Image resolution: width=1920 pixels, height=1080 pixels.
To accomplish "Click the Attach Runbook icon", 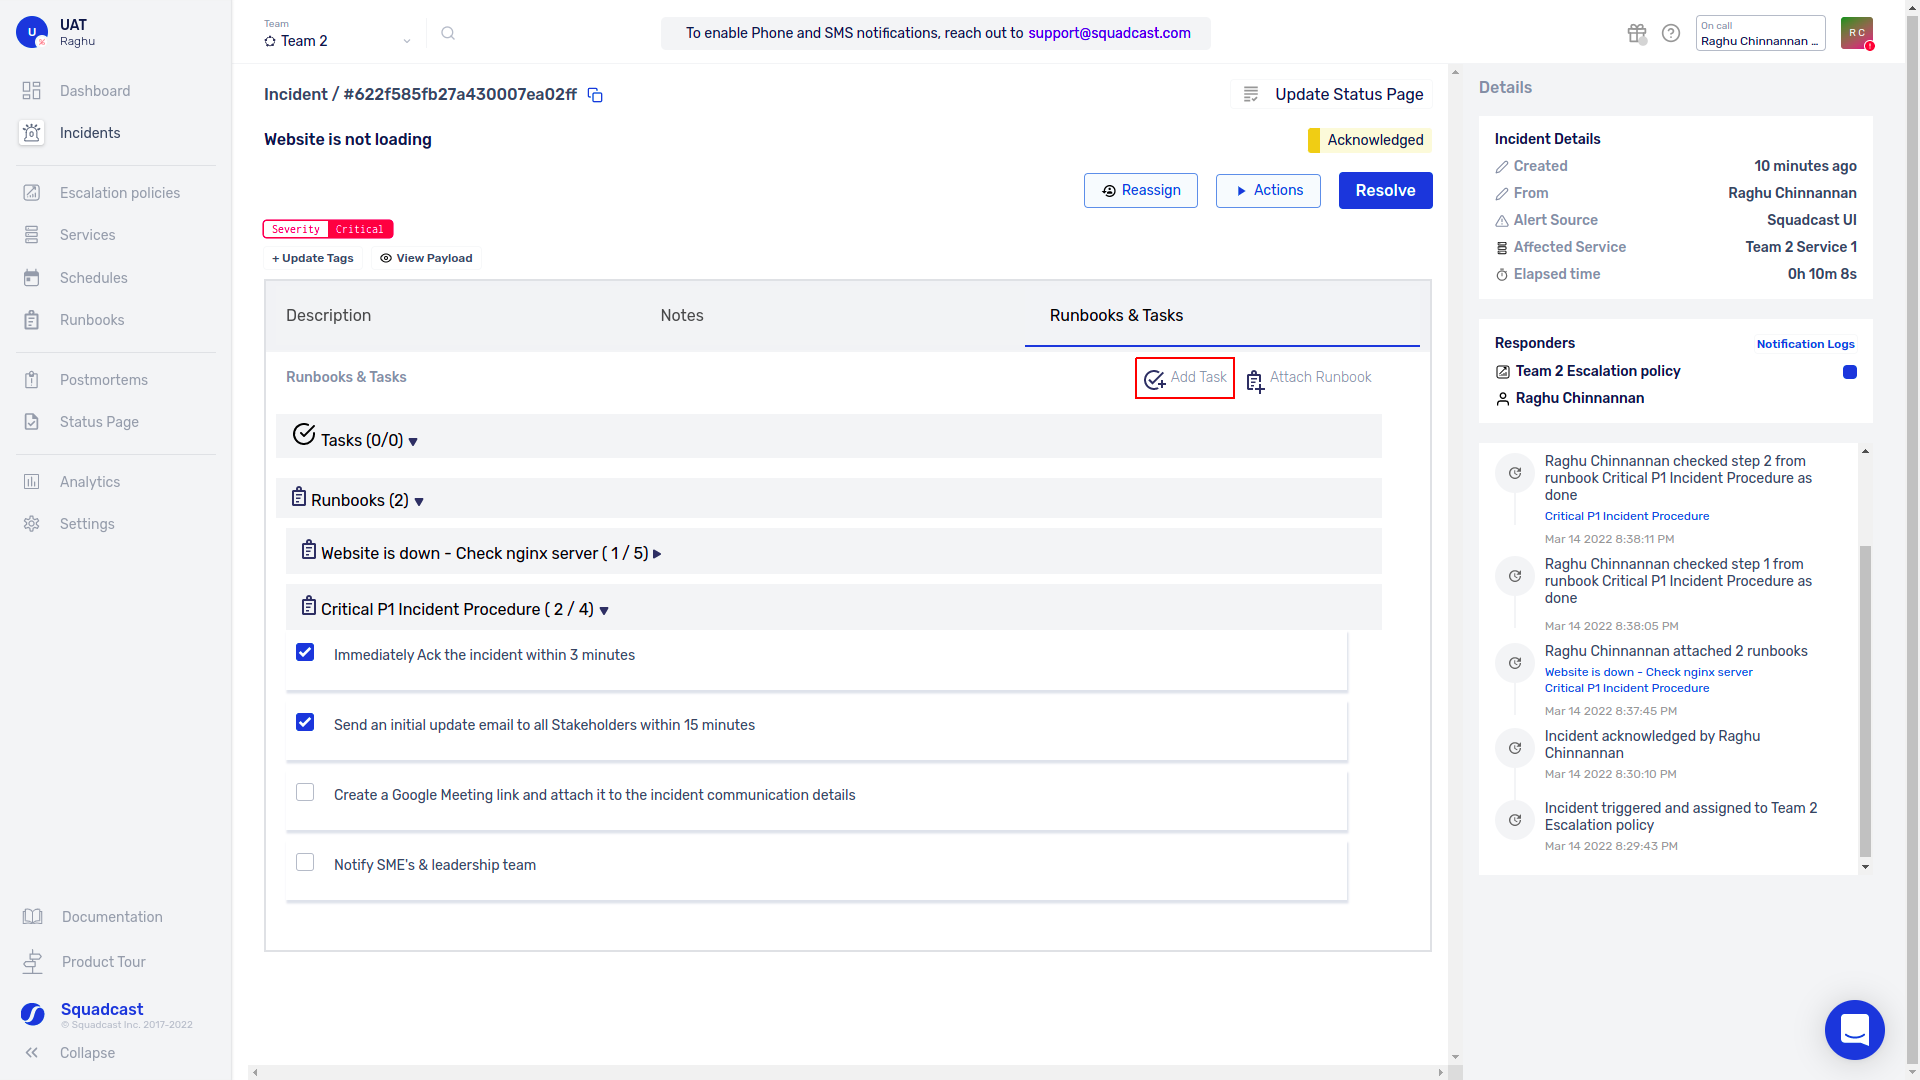I will pos(1255,381).
